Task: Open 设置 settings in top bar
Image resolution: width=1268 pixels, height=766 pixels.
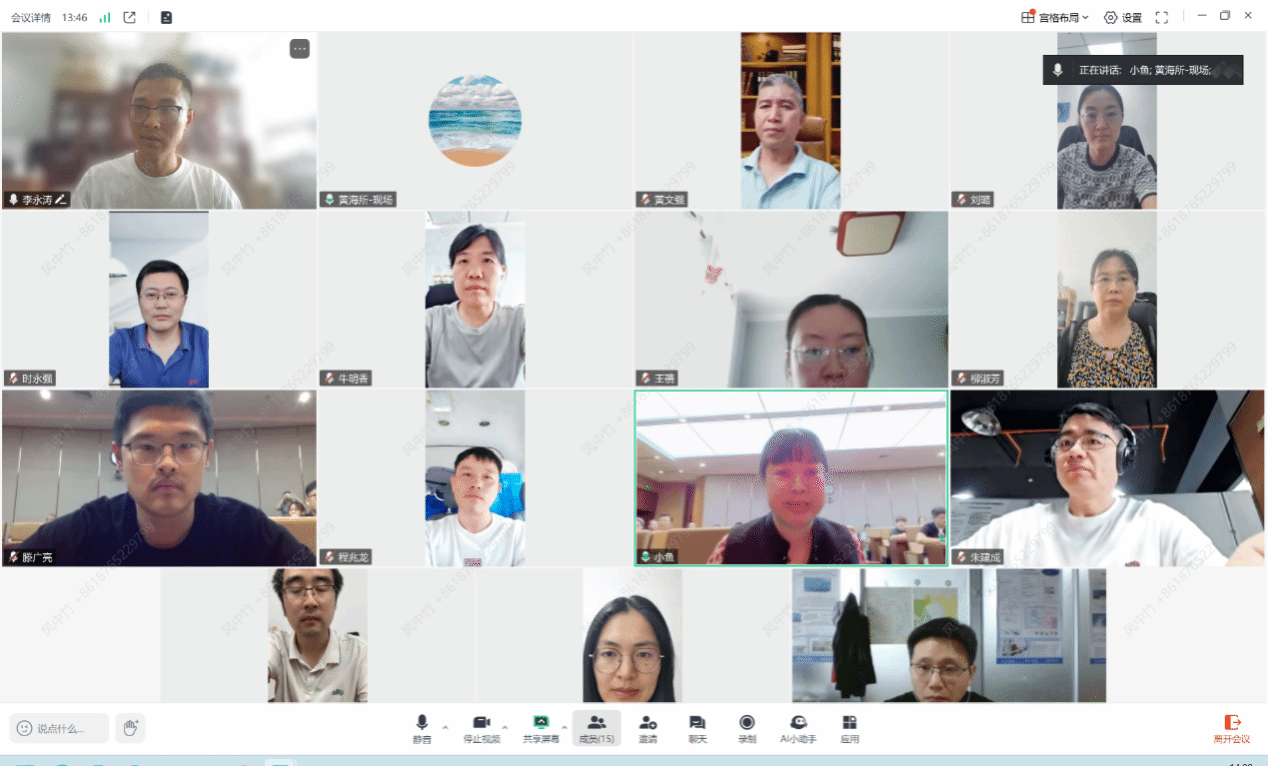Action: 1122,17
